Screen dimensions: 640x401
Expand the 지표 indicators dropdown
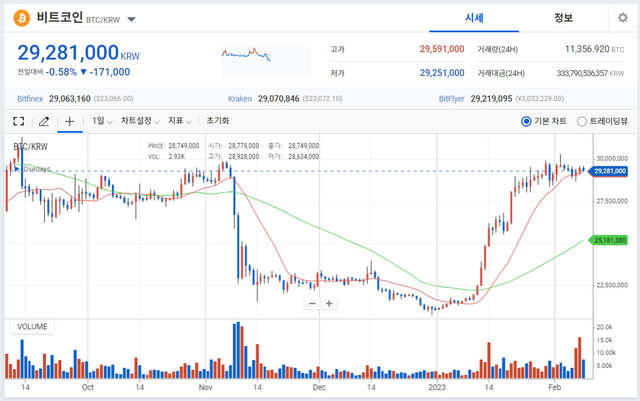180,121
